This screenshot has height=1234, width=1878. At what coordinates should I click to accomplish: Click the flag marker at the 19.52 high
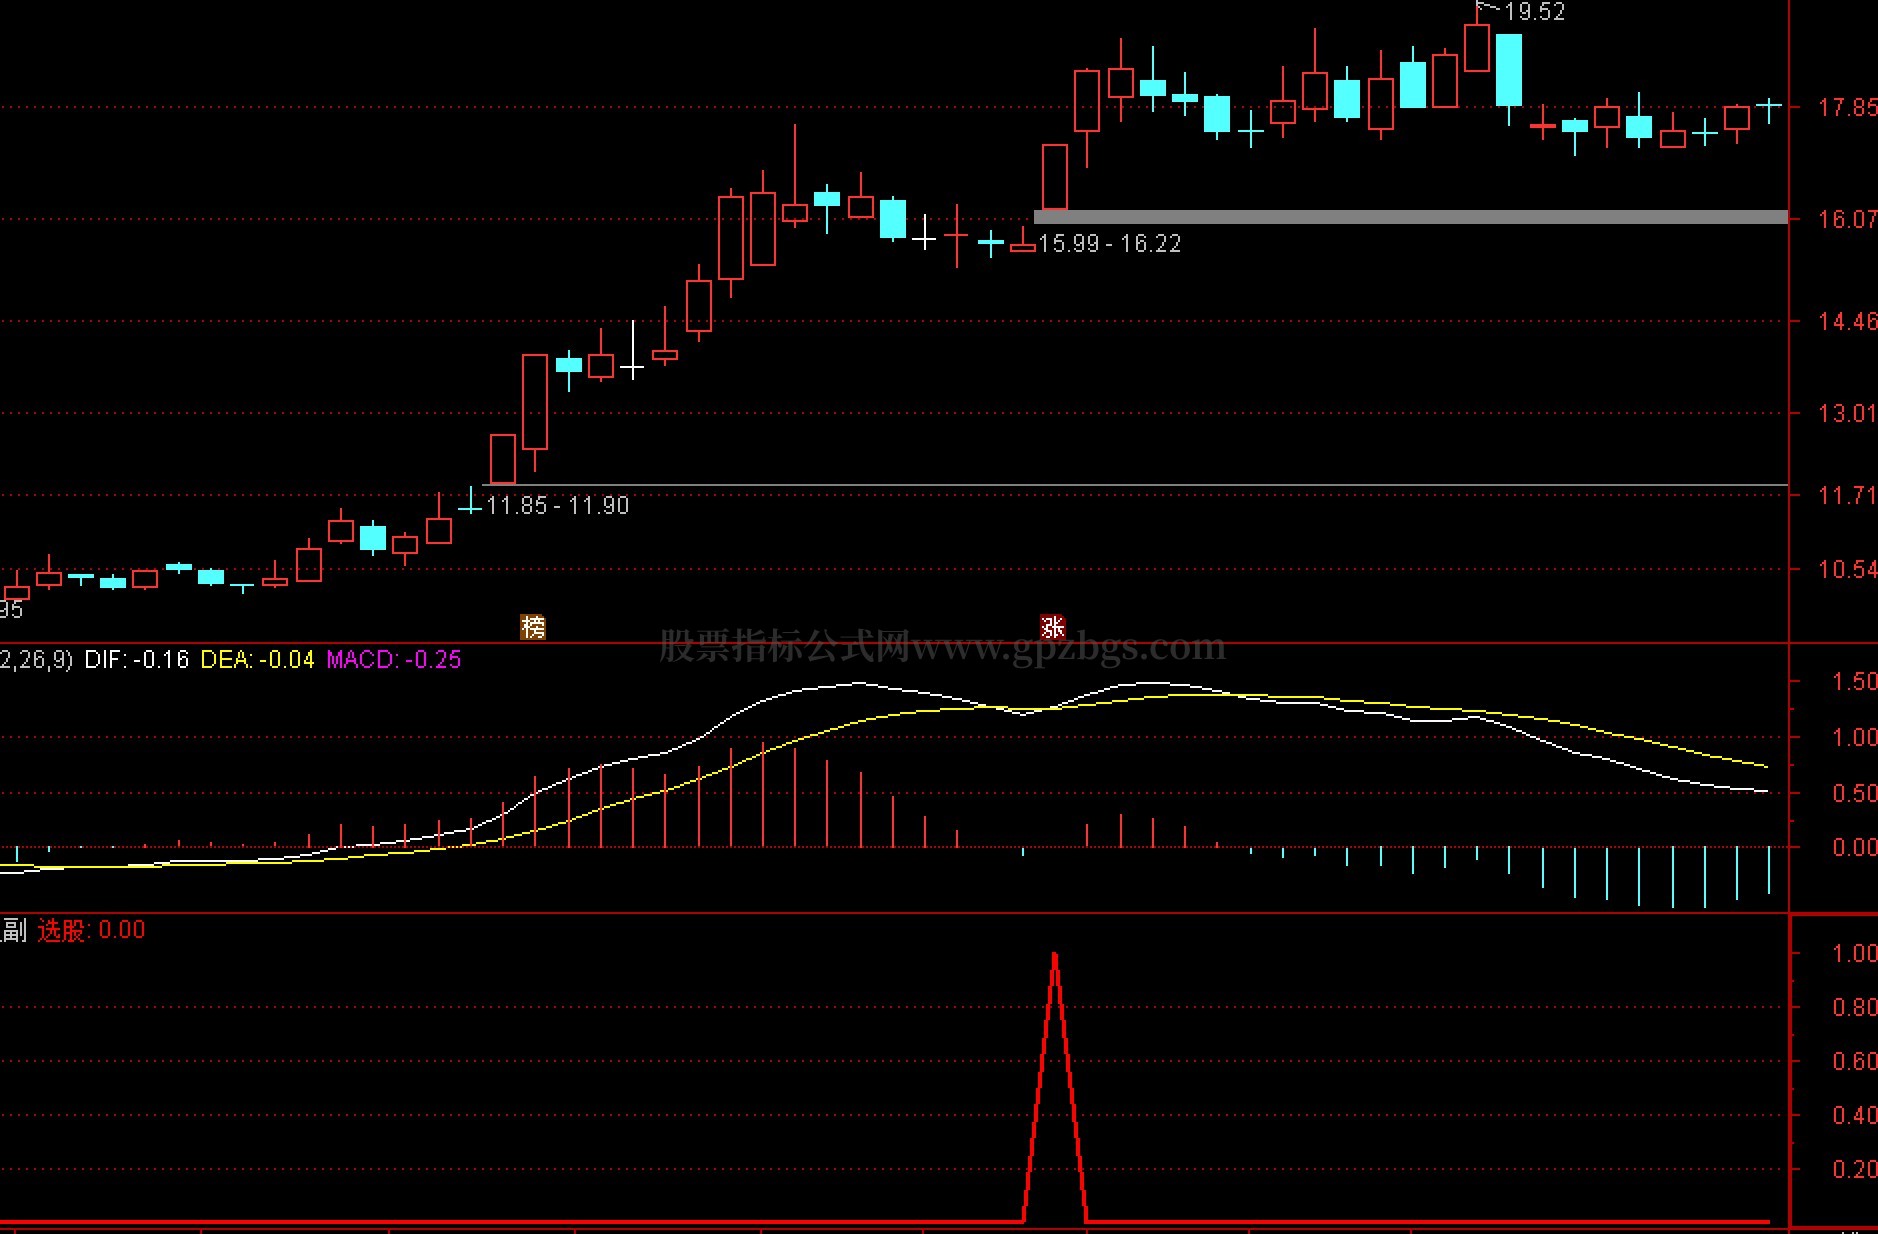coord(1486,9)
